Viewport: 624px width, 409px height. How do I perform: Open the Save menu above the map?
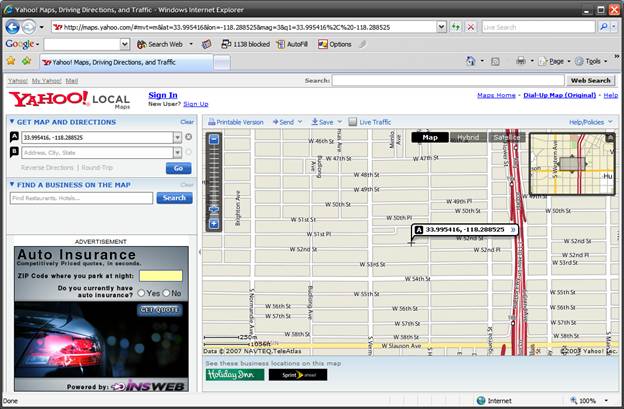pos(326,122)
